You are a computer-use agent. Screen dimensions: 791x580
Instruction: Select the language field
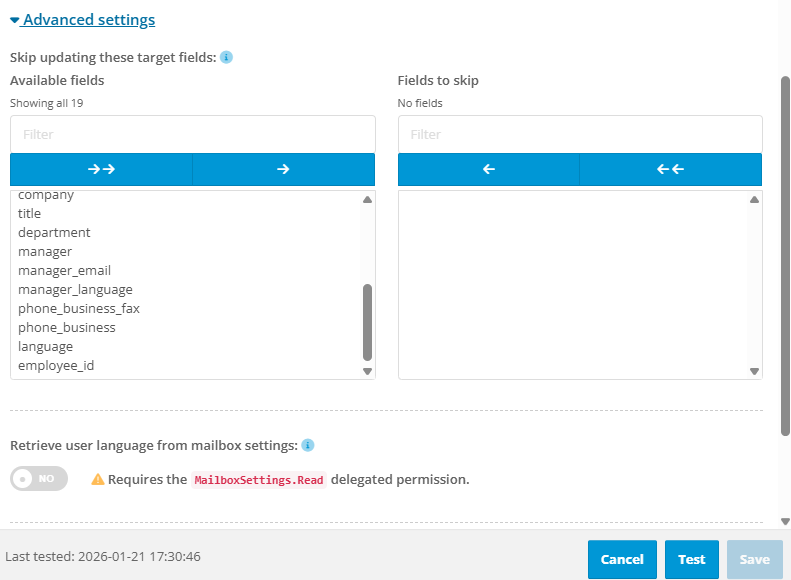(45, 347)
